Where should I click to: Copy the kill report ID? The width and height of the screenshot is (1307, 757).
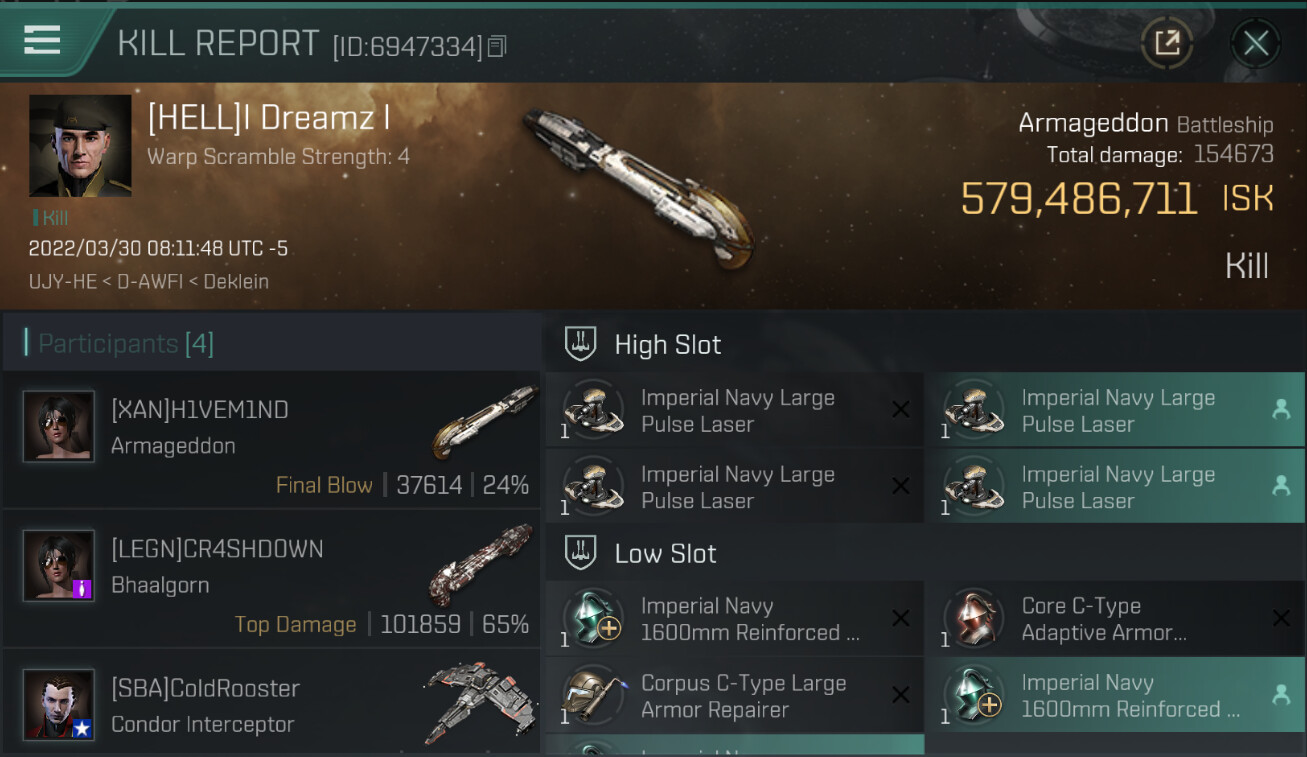(498, 46)
